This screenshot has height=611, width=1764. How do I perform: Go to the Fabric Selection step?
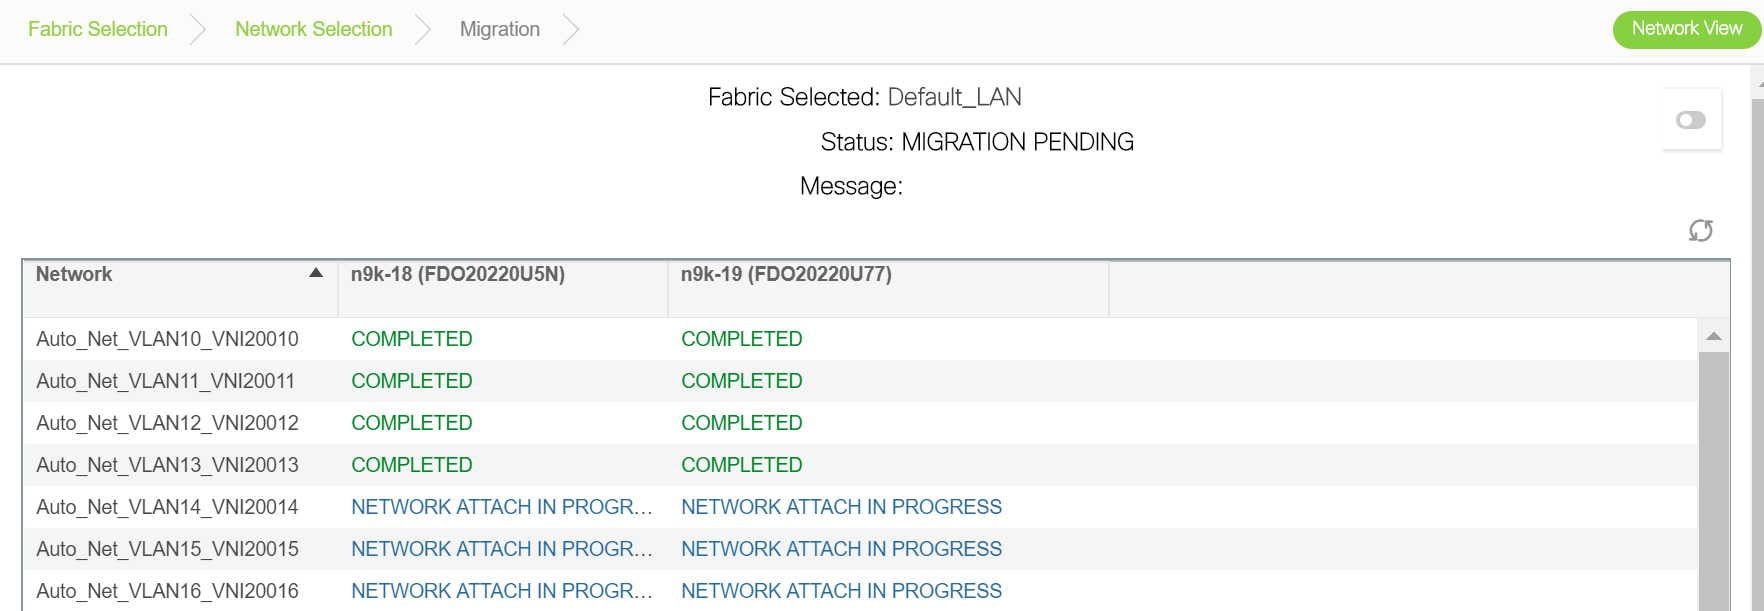coord(98,29)
